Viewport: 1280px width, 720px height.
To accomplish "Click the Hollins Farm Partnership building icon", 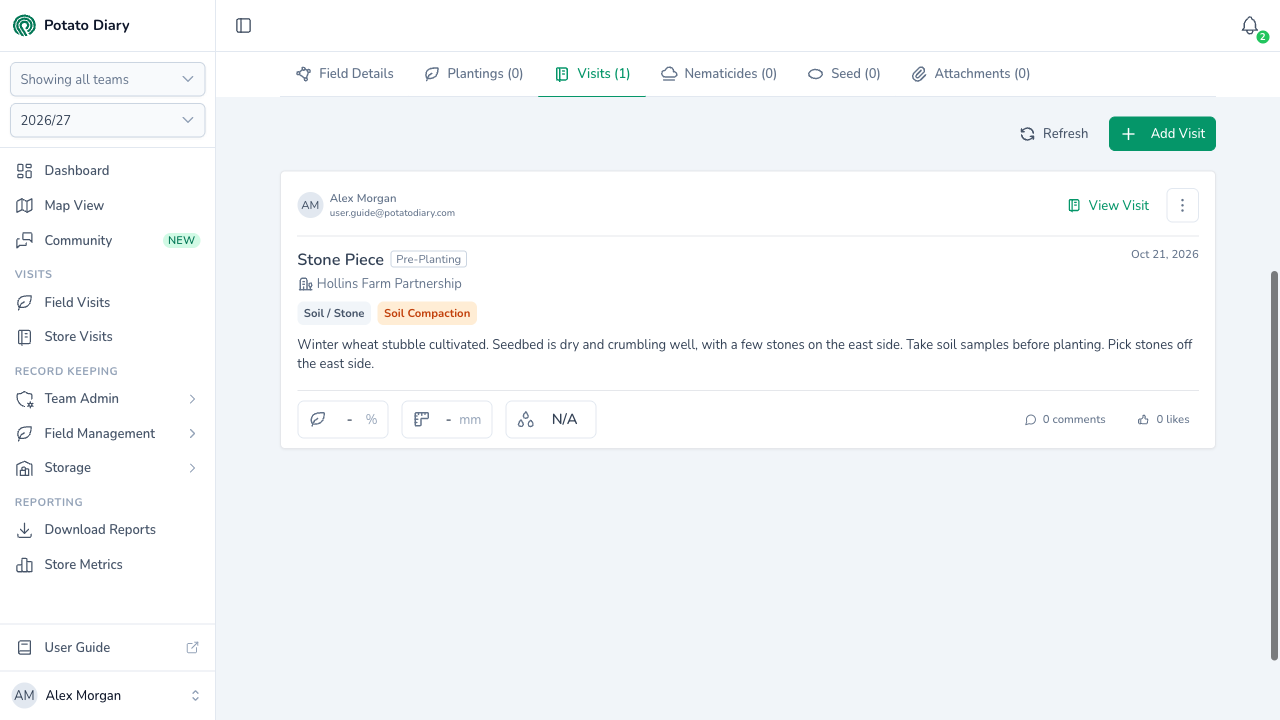I will tap(306, 284).
